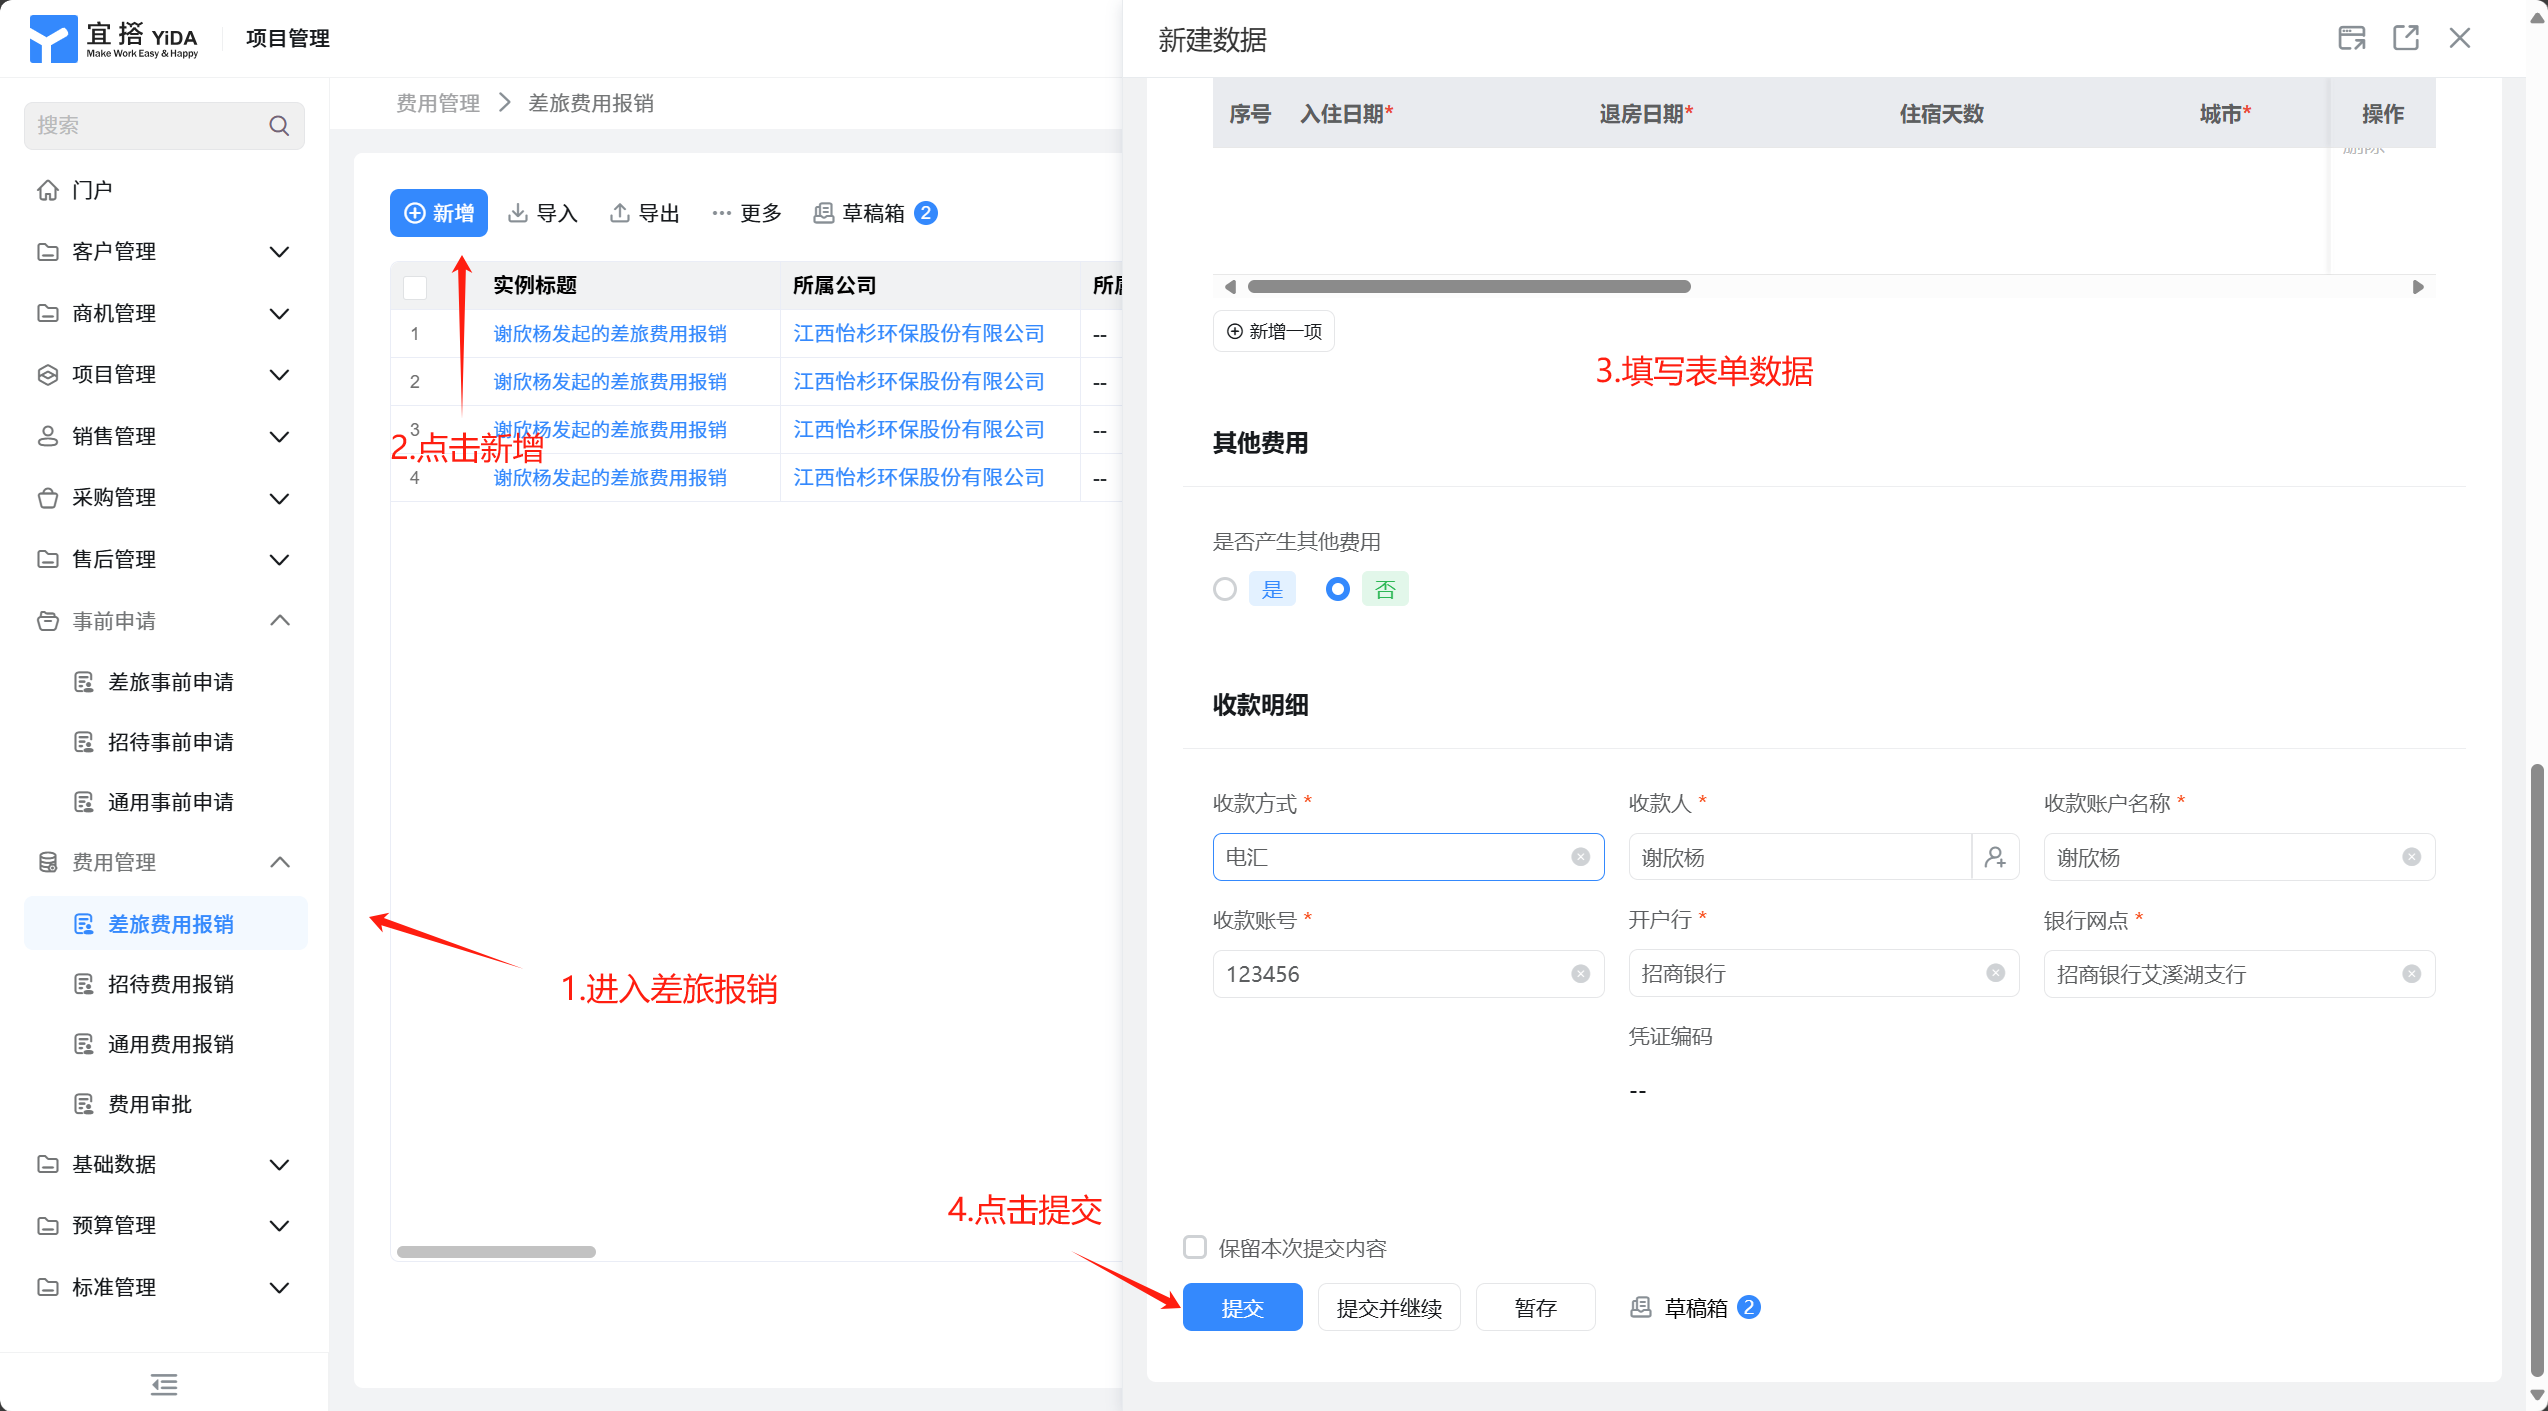
Task: Click the sidebar collapse icon at bottom
Action: click(x=164, y=1384)
